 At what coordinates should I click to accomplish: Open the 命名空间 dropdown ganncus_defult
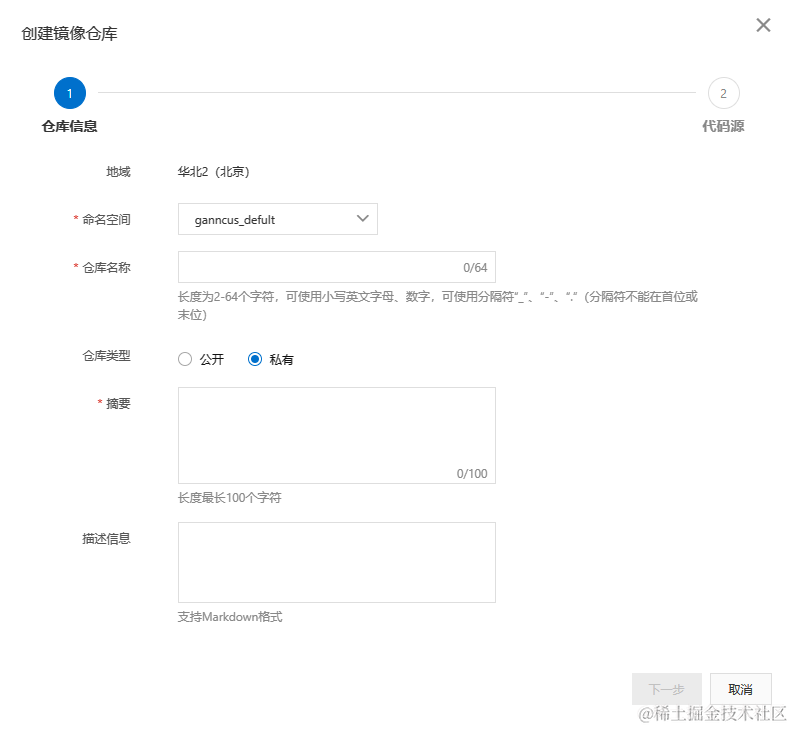278,219
